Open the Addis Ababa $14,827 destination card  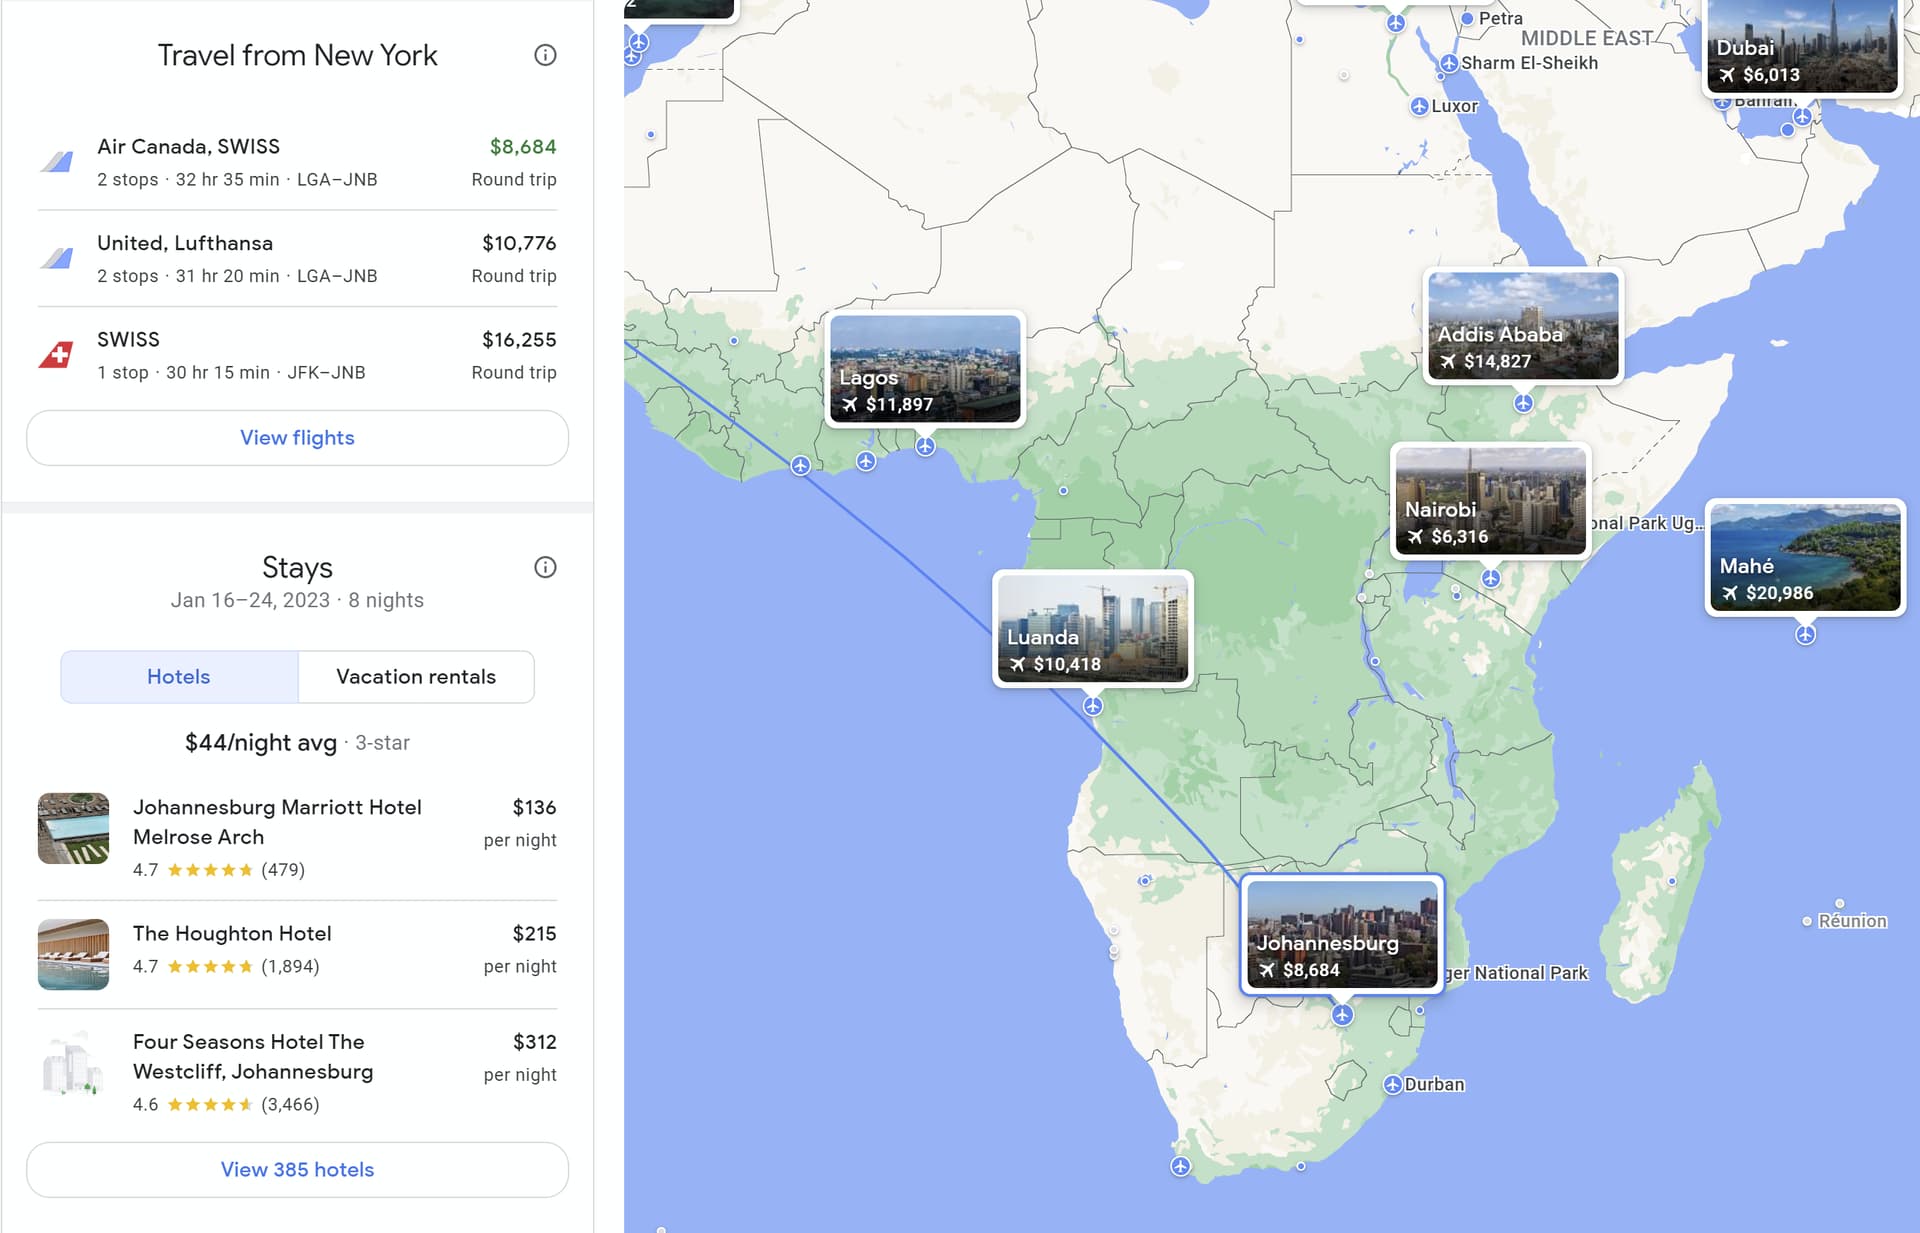pos(1522,326)
